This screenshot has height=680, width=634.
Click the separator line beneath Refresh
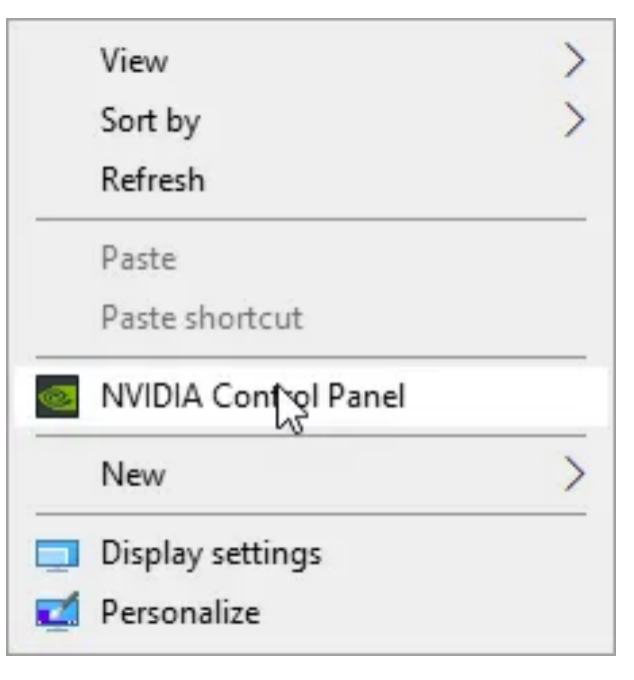pyautogui.click(x=311, y=220)
